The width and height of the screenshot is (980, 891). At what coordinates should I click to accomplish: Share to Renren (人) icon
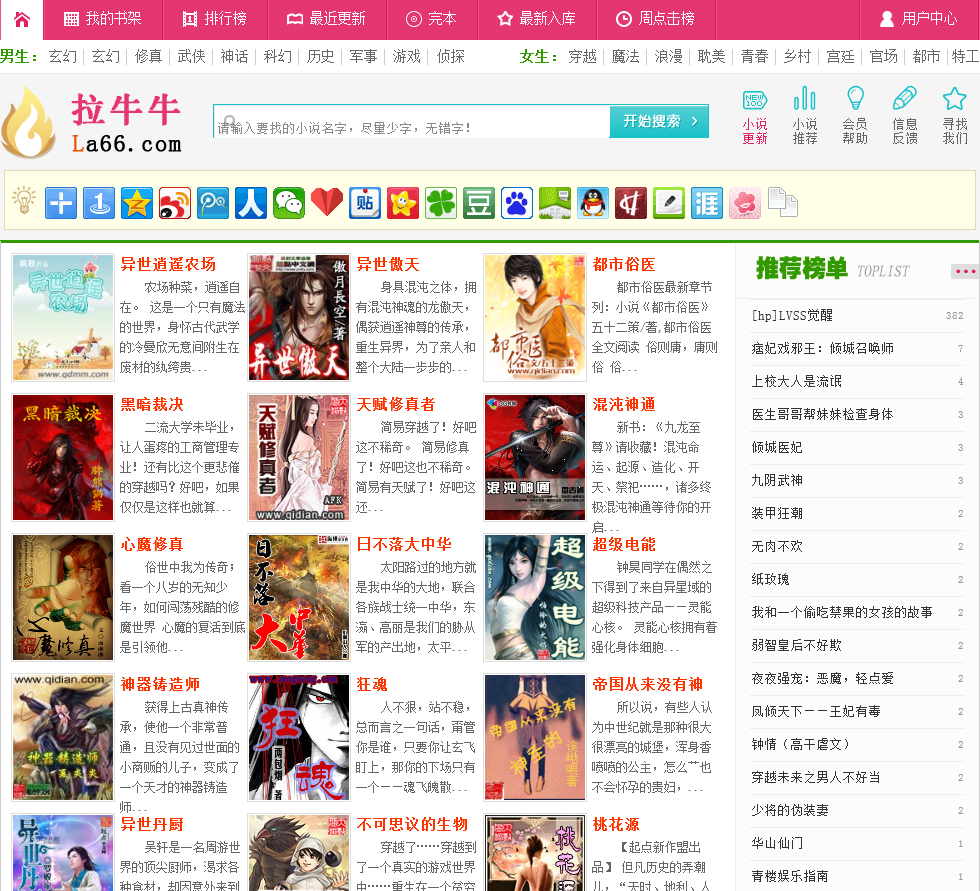pyautogui.click(x=251, y=203)
